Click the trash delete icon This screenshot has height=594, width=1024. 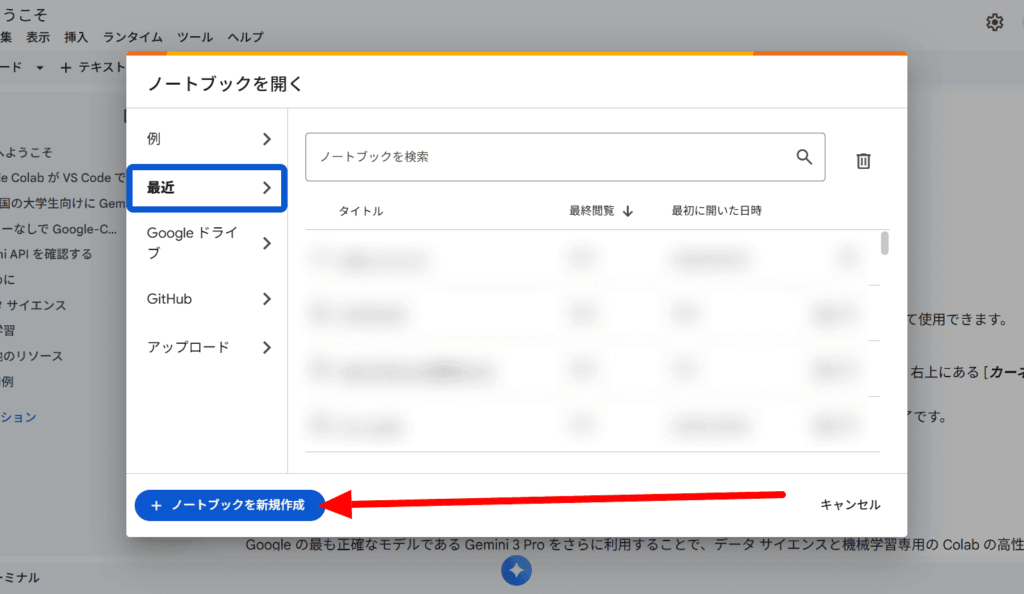863,161
